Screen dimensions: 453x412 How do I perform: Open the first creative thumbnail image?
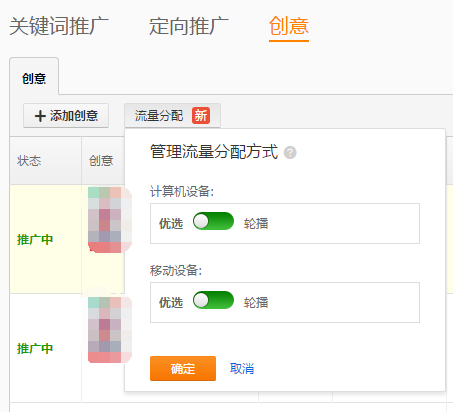110,220
